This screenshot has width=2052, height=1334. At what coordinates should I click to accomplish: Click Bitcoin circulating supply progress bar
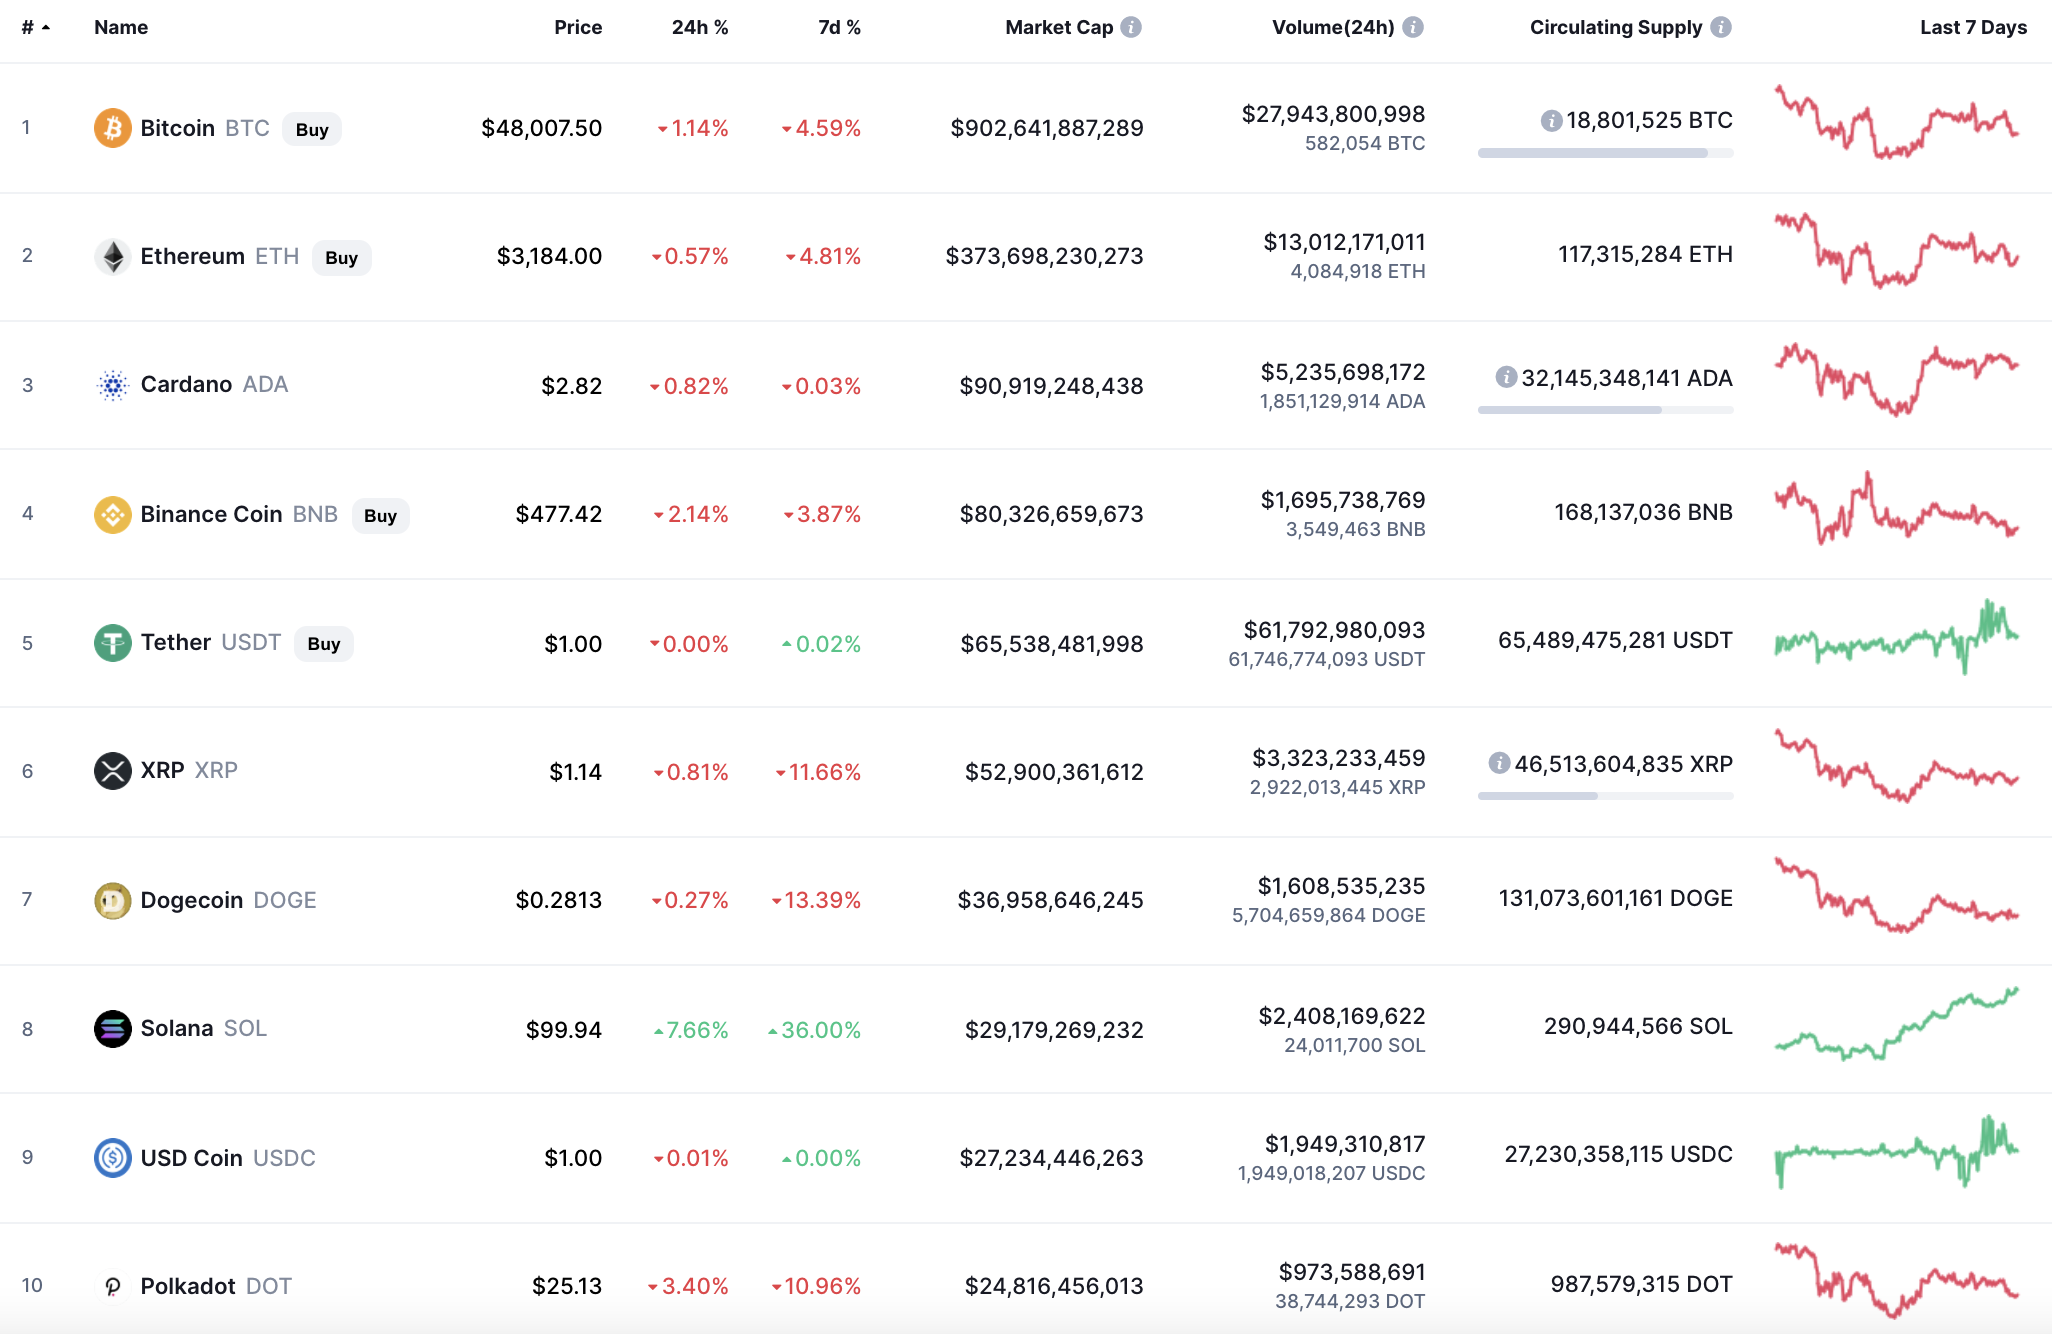[1606, 153]
